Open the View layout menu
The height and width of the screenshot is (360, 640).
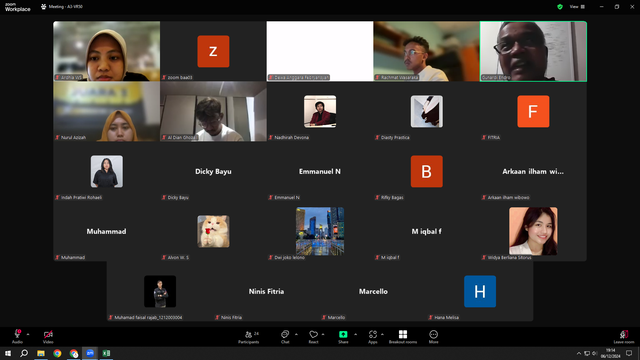(x=577, y=7)
